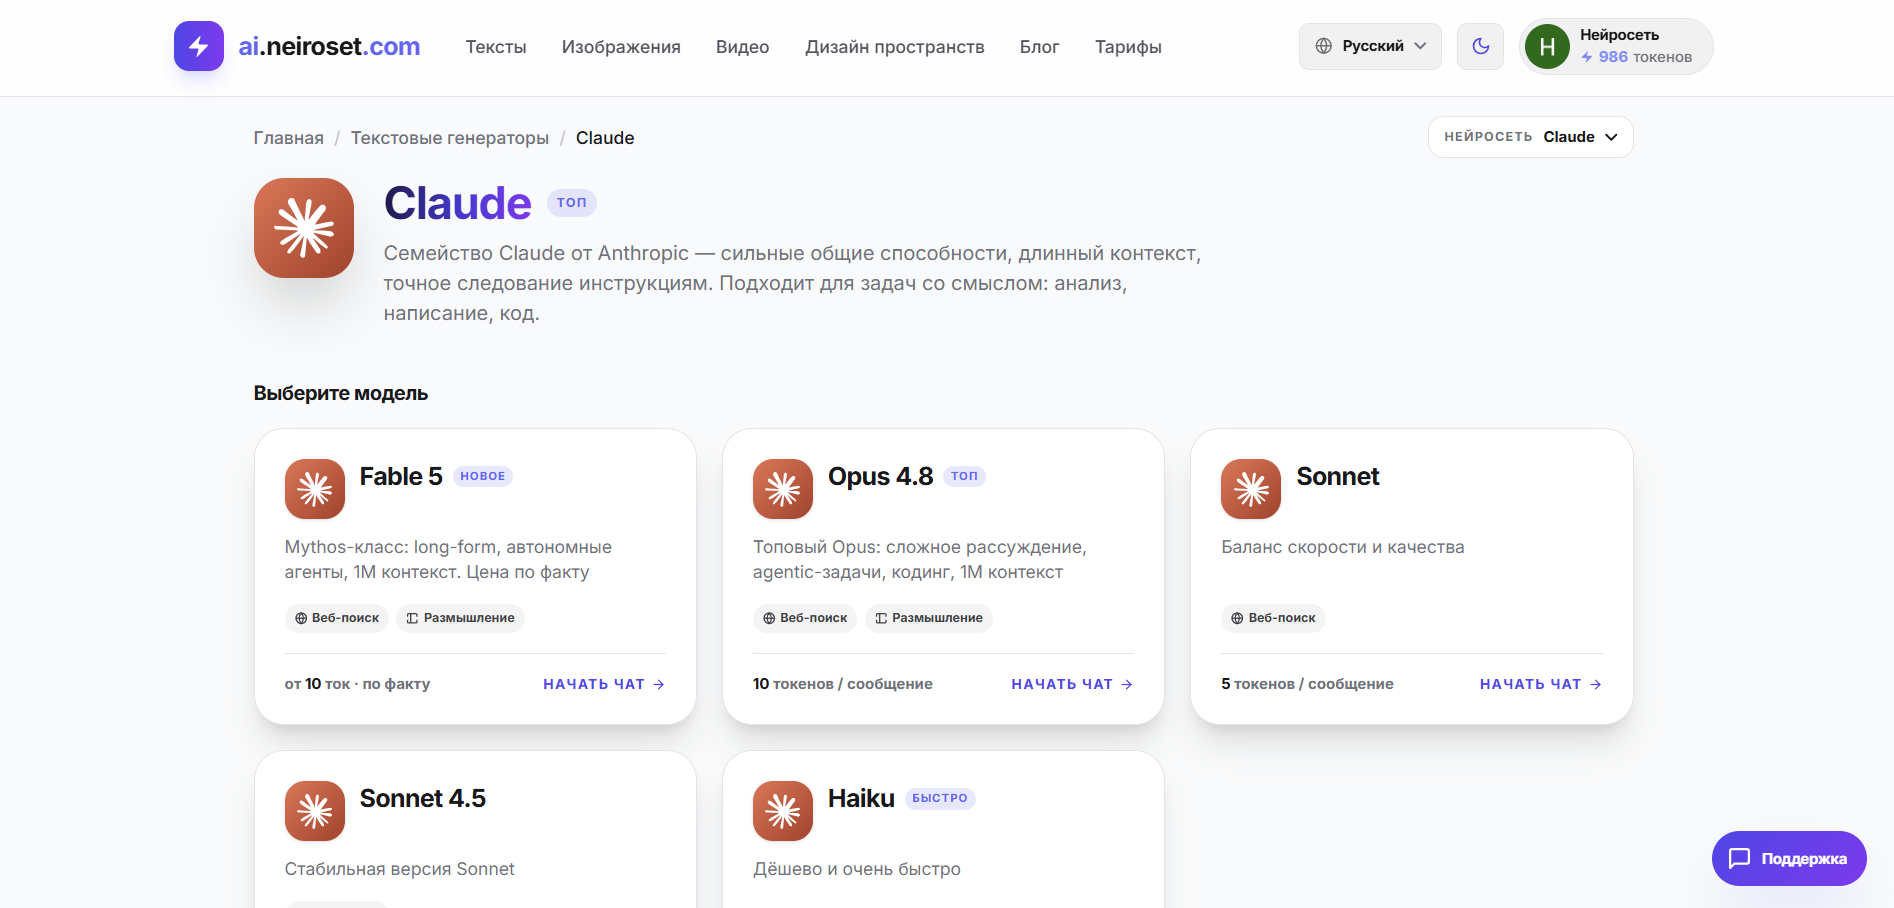The width and height of the screenshot is (1894, 908).
Task: Click the Opus 4.8 model title
Action: (x=881, y=476)
